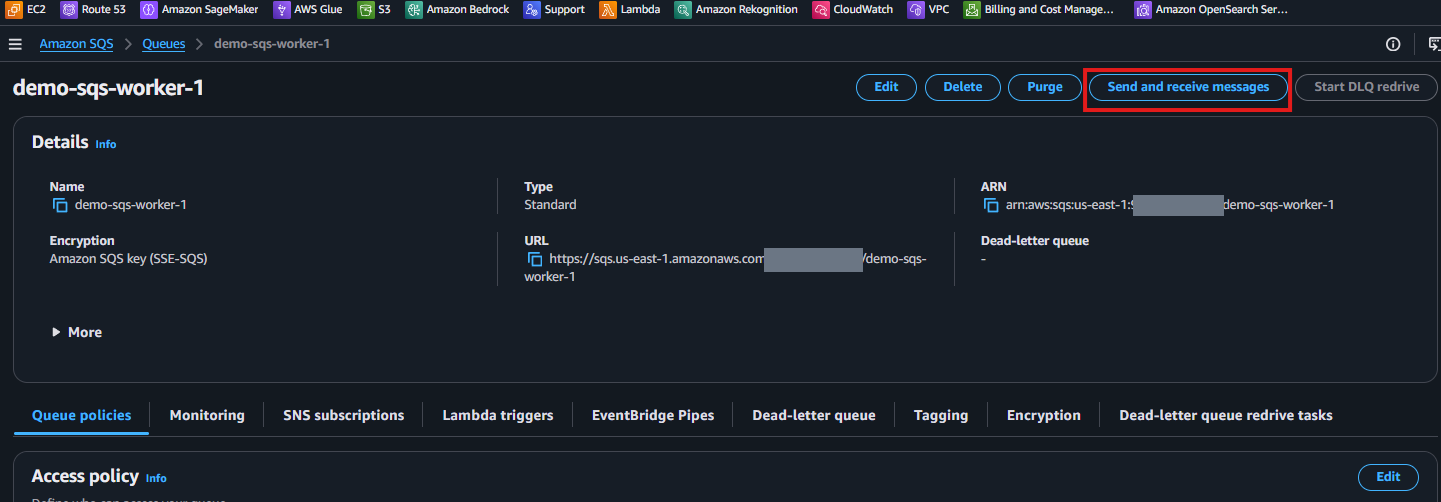This screenshot has width=1441, height=502.
Task: Open Info link beside Access policy
Action: (156, 478)
